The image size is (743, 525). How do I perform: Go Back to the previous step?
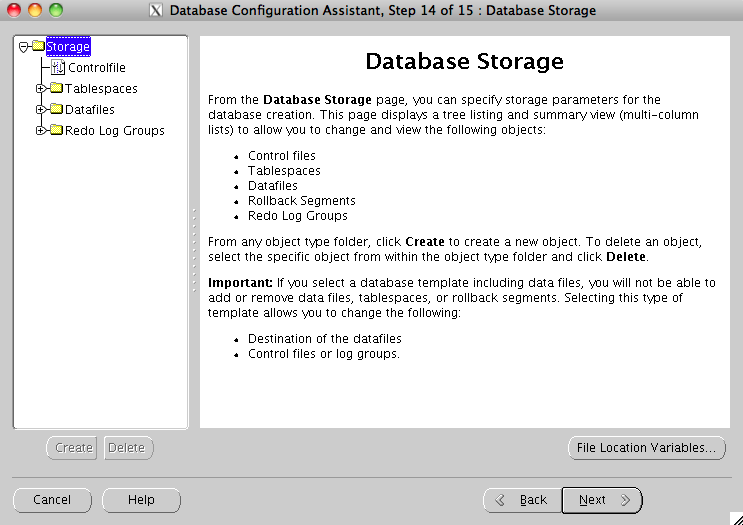522,500
